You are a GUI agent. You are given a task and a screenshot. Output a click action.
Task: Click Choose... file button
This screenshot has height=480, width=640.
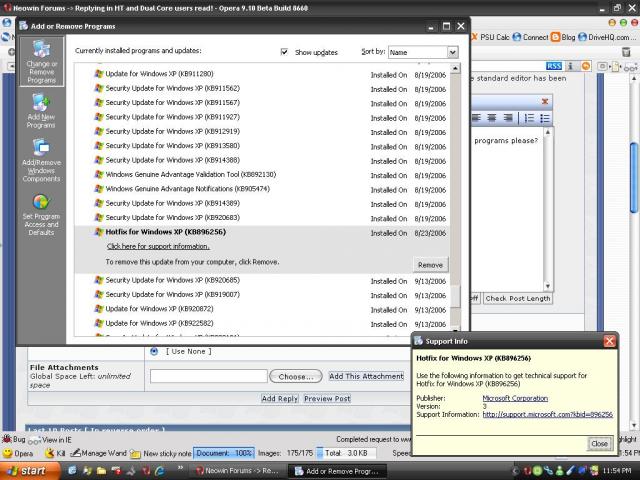click(x=296, y=377)
